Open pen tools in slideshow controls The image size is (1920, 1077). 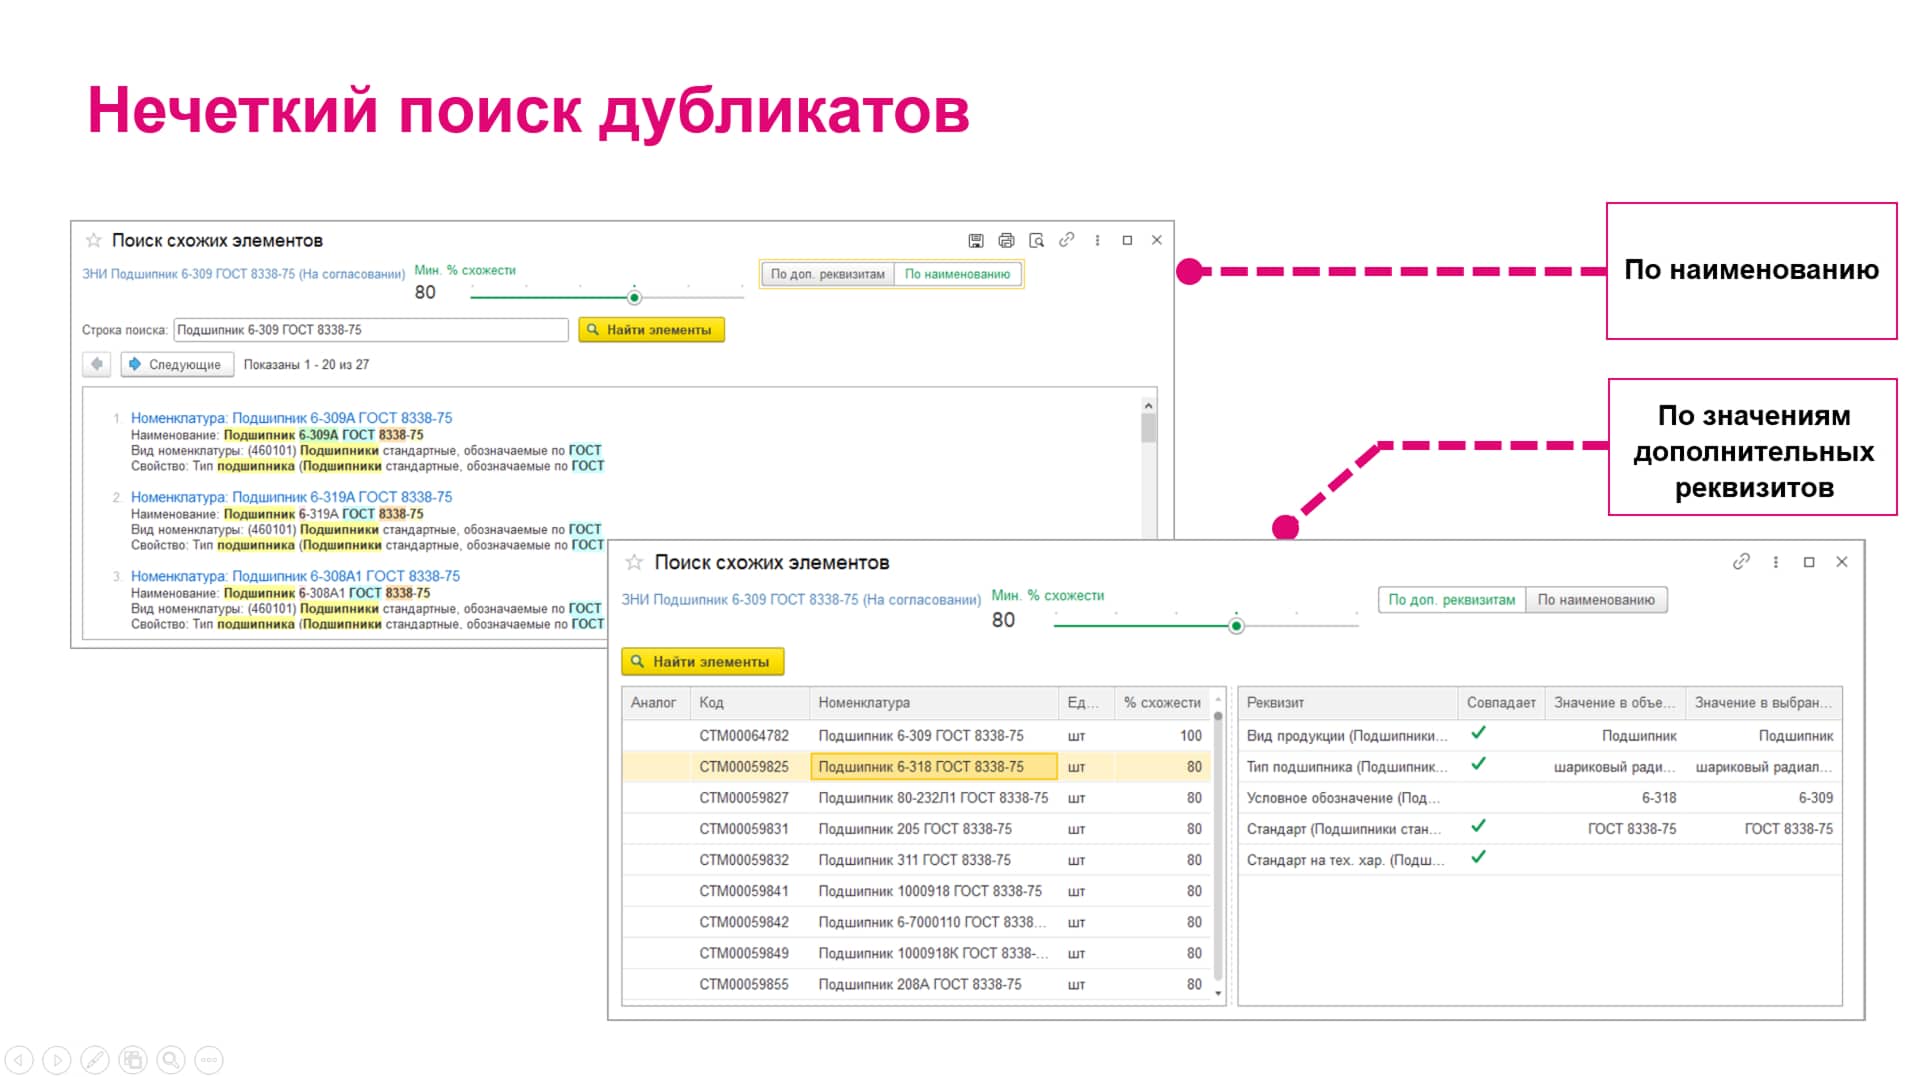pyautogui.click(x=95, y=1060)
